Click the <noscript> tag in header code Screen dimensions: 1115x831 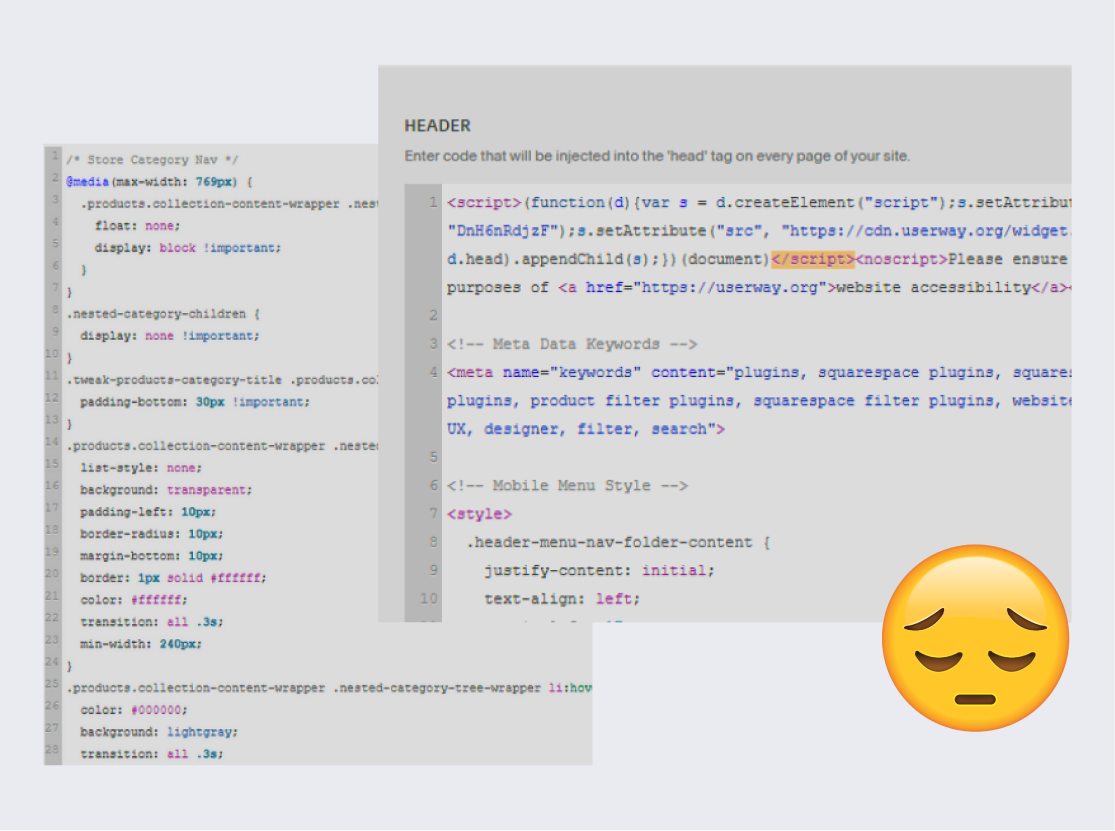pos(902,259)
